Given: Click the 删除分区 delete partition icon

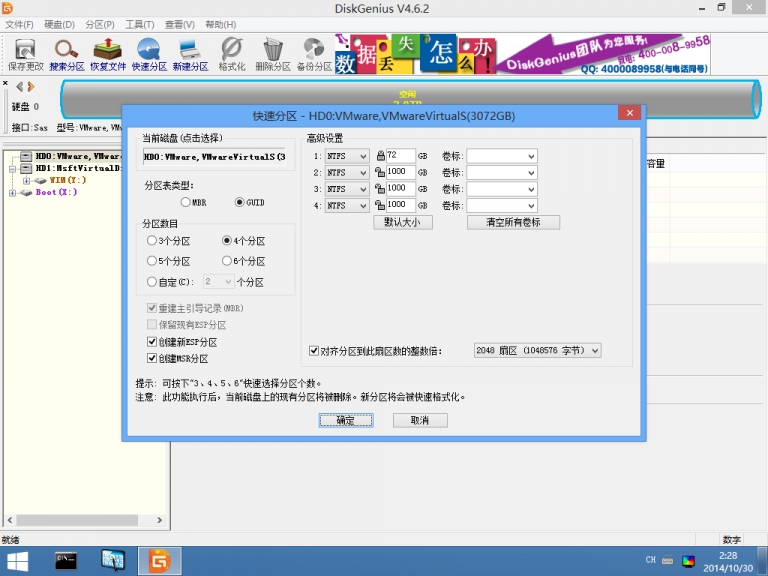Looking at the screenshot, I should pyautogui.click(x=273, y=54).
